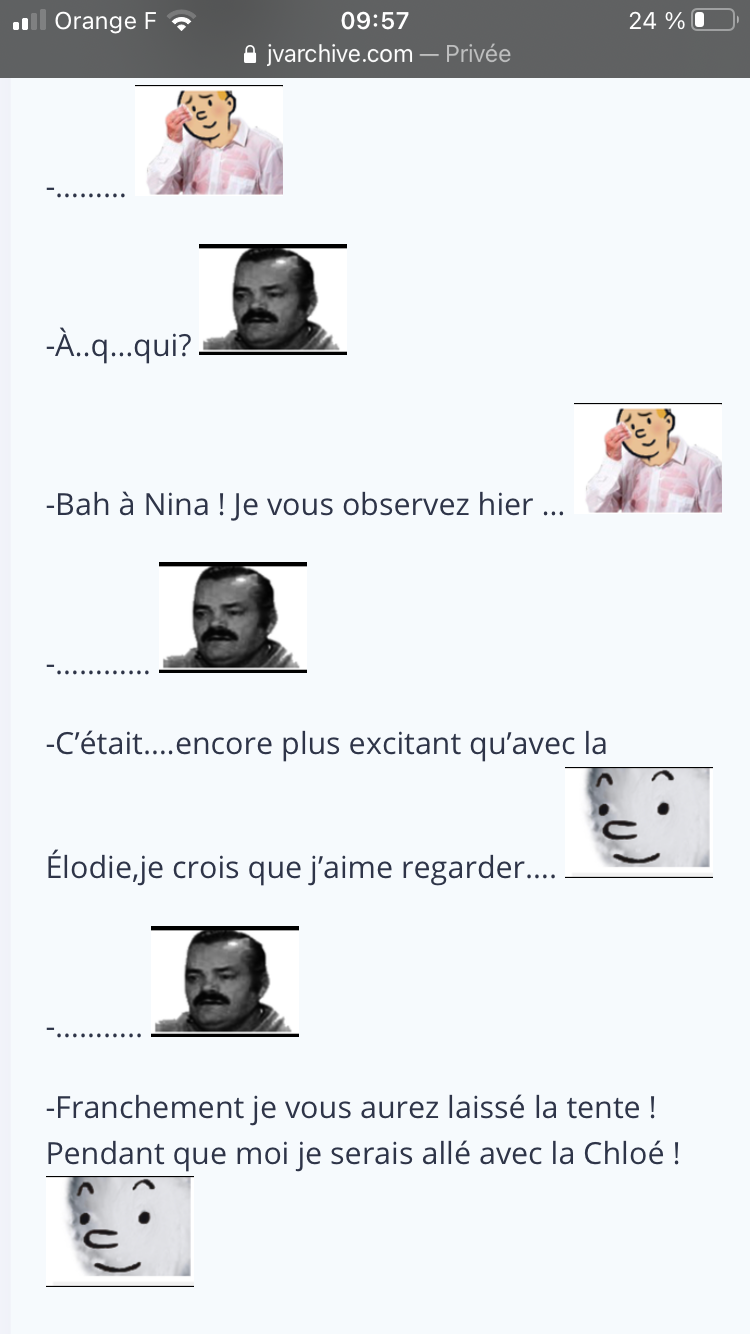Open the mustached man sticker beside 'À..q...qui?'

[273, 299]
